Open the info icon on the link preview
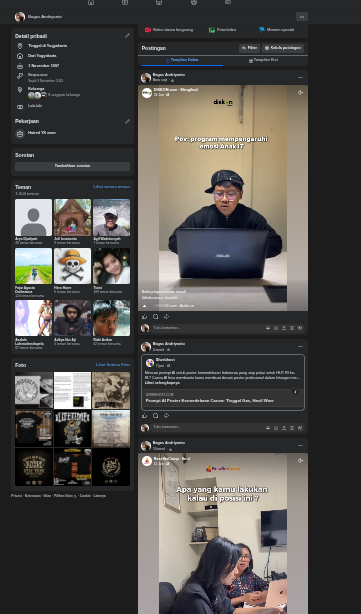This screenshot has width=361, height=614. pos(296,392)
